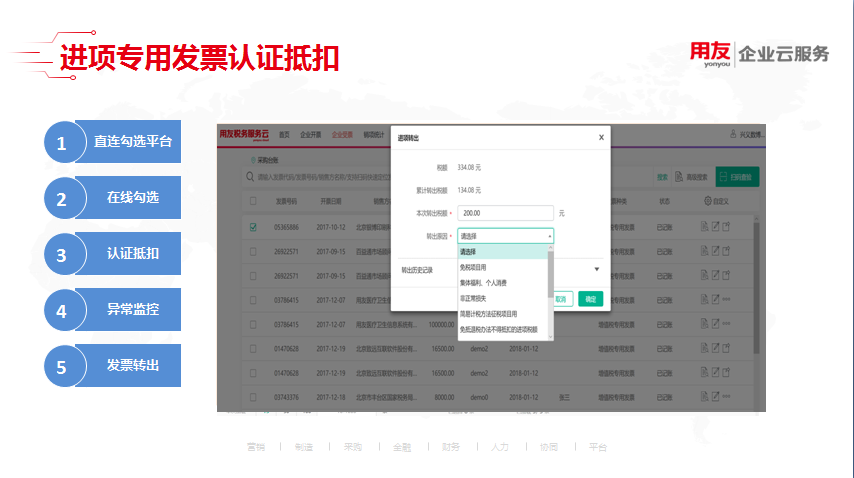Click the edit icon in row 03743376
This screenshot has height=478, width=854.
point(715,397)
